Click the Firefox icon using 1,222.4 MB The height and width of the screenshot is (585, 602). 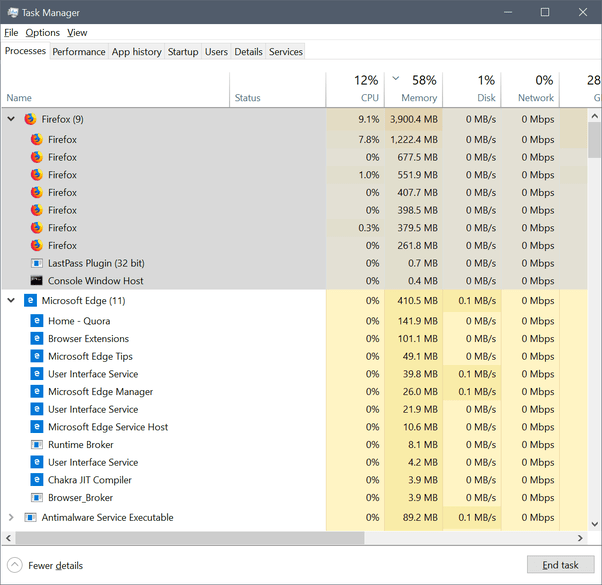click(x=36, y=139)
